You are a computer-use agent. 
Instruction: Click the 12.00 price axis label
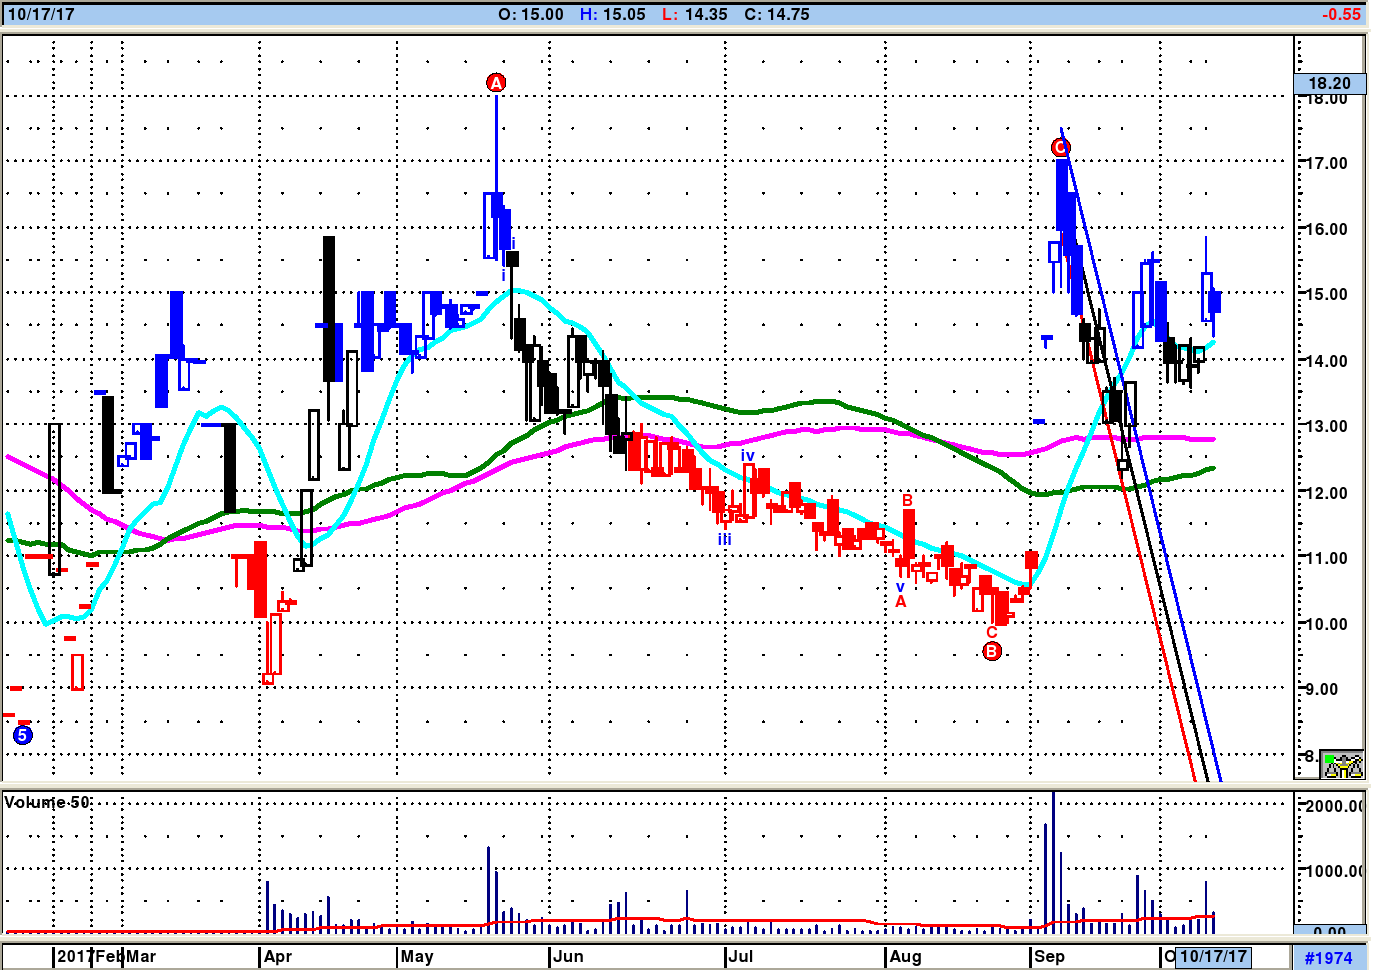[1328, 493]
